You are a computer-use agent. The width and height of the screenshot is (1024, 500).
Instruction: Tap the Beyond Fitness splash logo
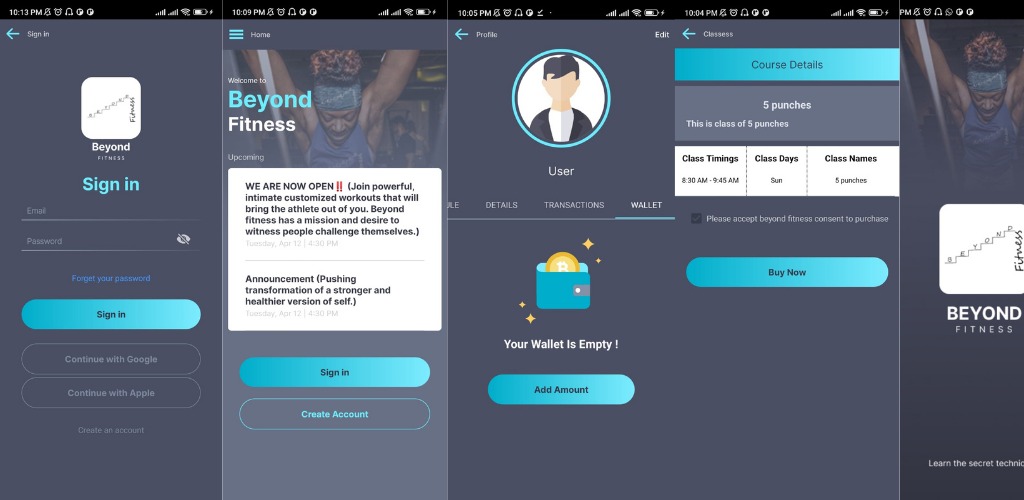(x=983, y=249)
